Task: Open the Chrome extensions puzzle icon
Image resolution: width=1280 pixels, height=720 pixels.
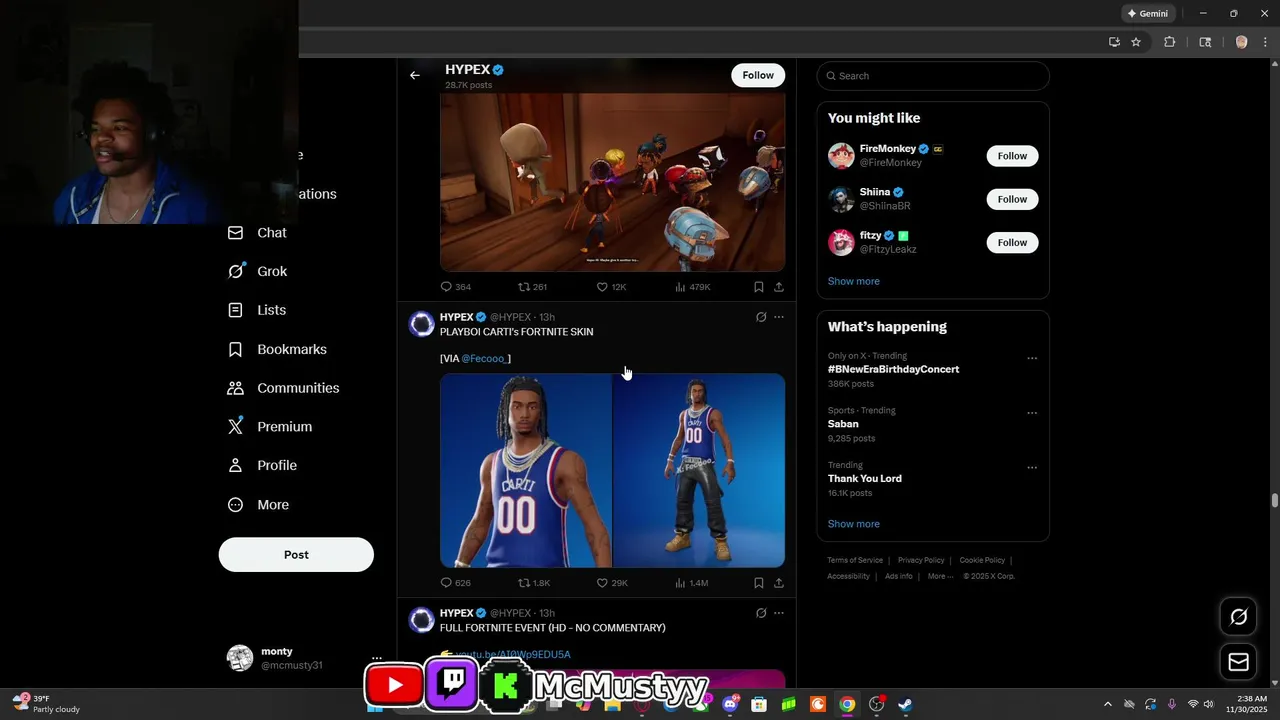Action: [1169, 42]
